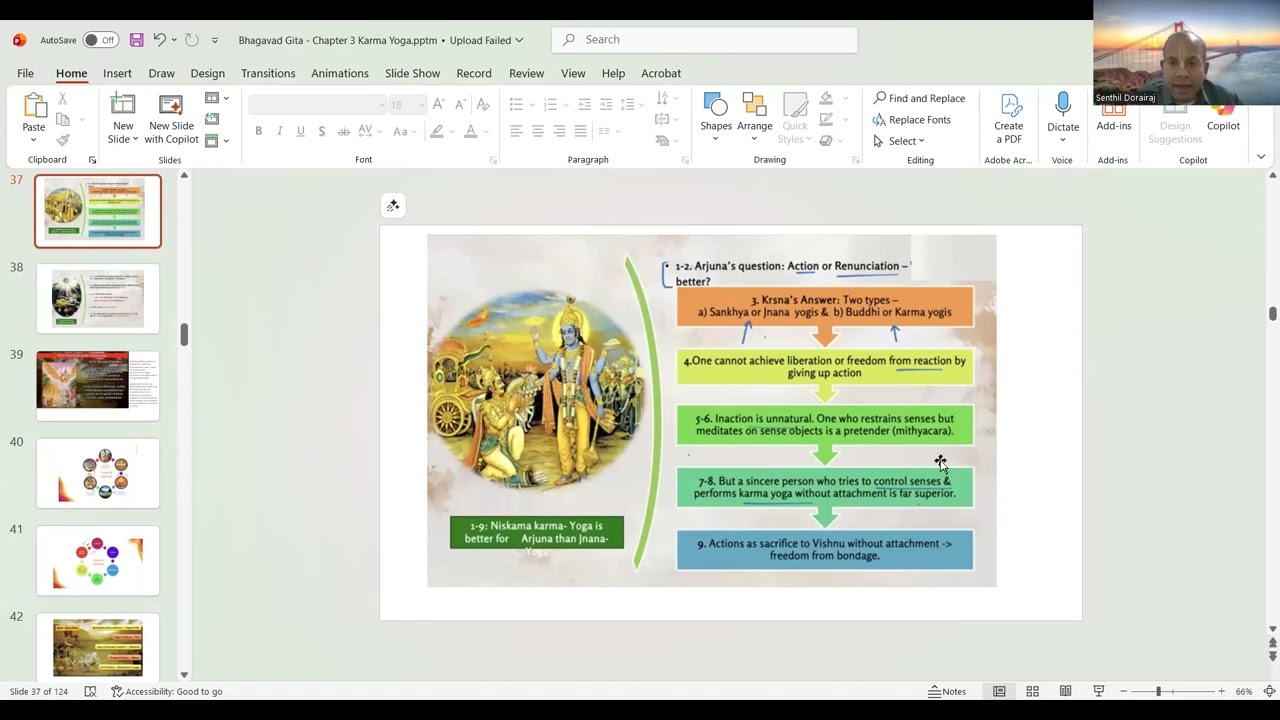Click the Paste clipboard icon
This screenshot has height=720, width=1280.
click(x=34, y=106)
